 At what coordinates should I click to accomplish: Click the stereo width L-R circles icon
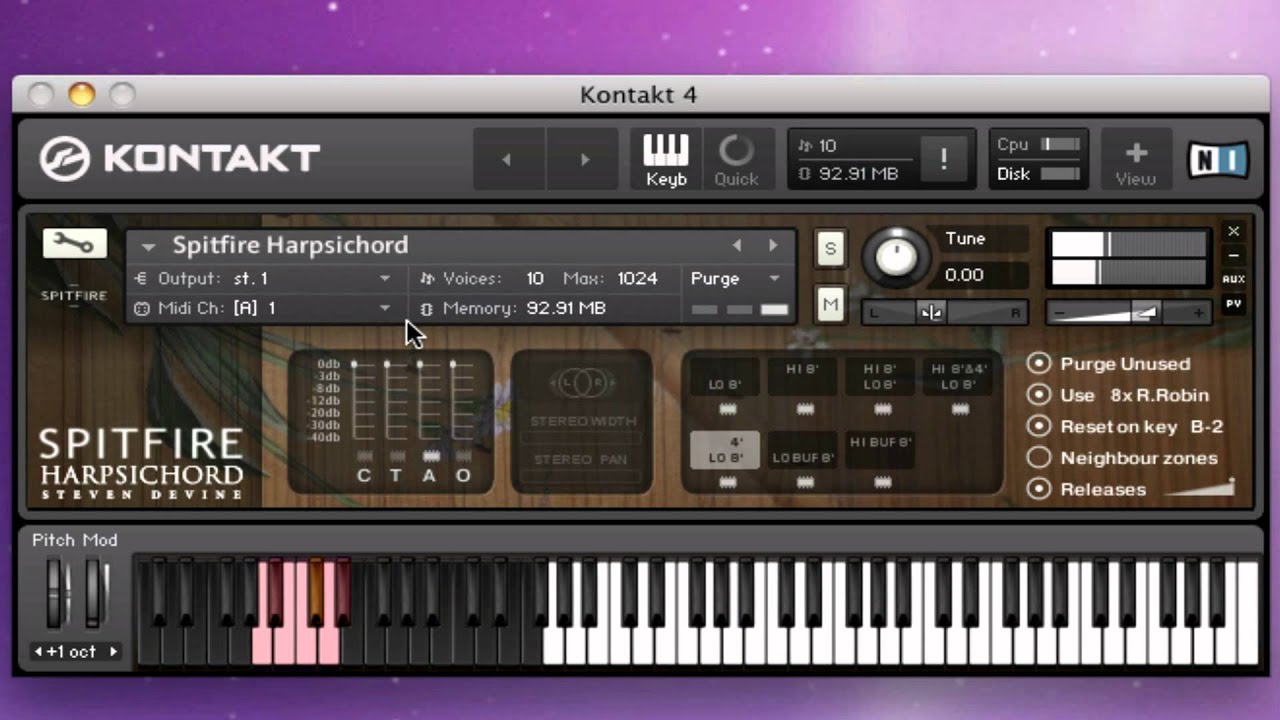point(581,383)
